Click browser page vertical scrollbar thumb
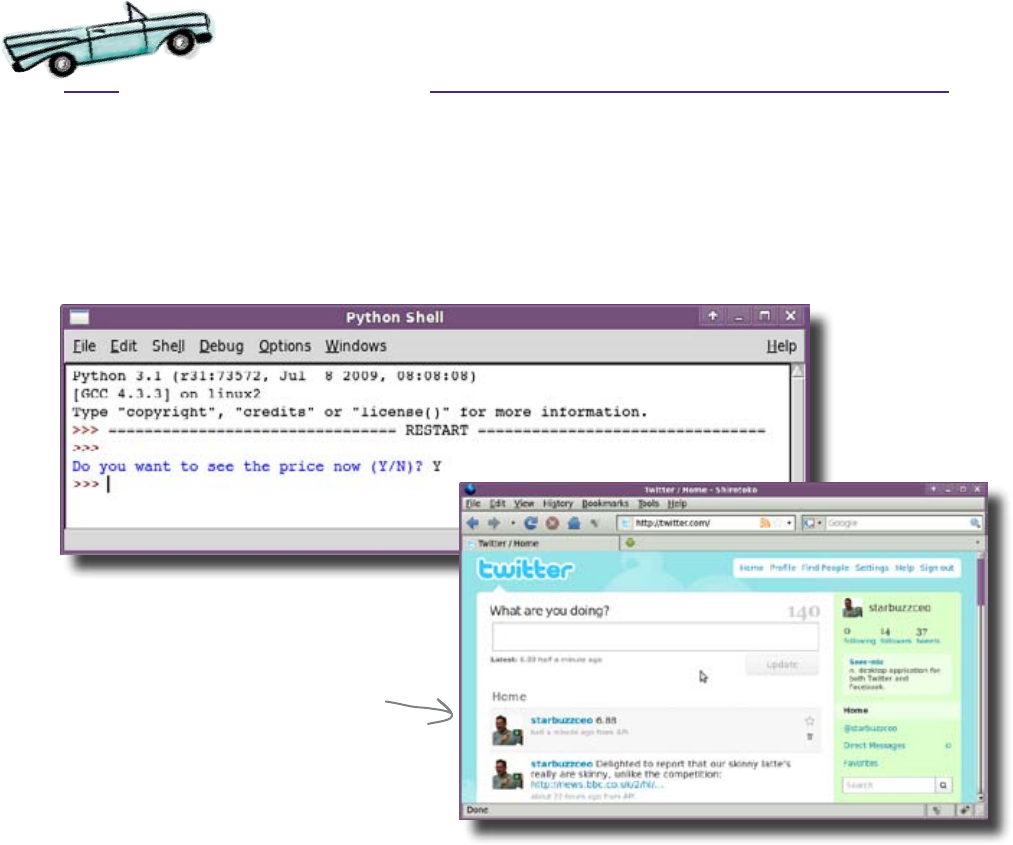Viewport: 1013px width, 845px height. tap(980, 581)
